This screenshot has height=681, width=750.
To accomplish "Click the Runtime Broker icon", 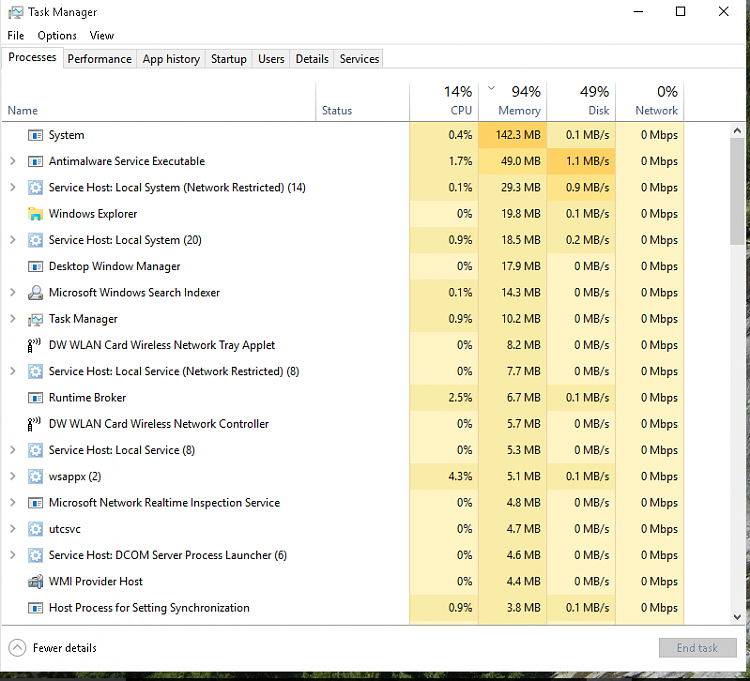I will (x=35, y=398).
